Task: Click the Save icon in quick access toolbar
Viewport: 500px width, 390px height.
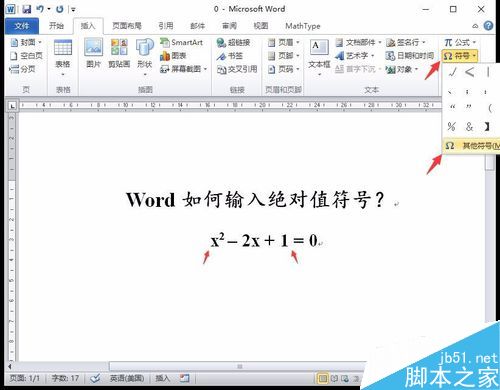Action: tap(27, 9)
